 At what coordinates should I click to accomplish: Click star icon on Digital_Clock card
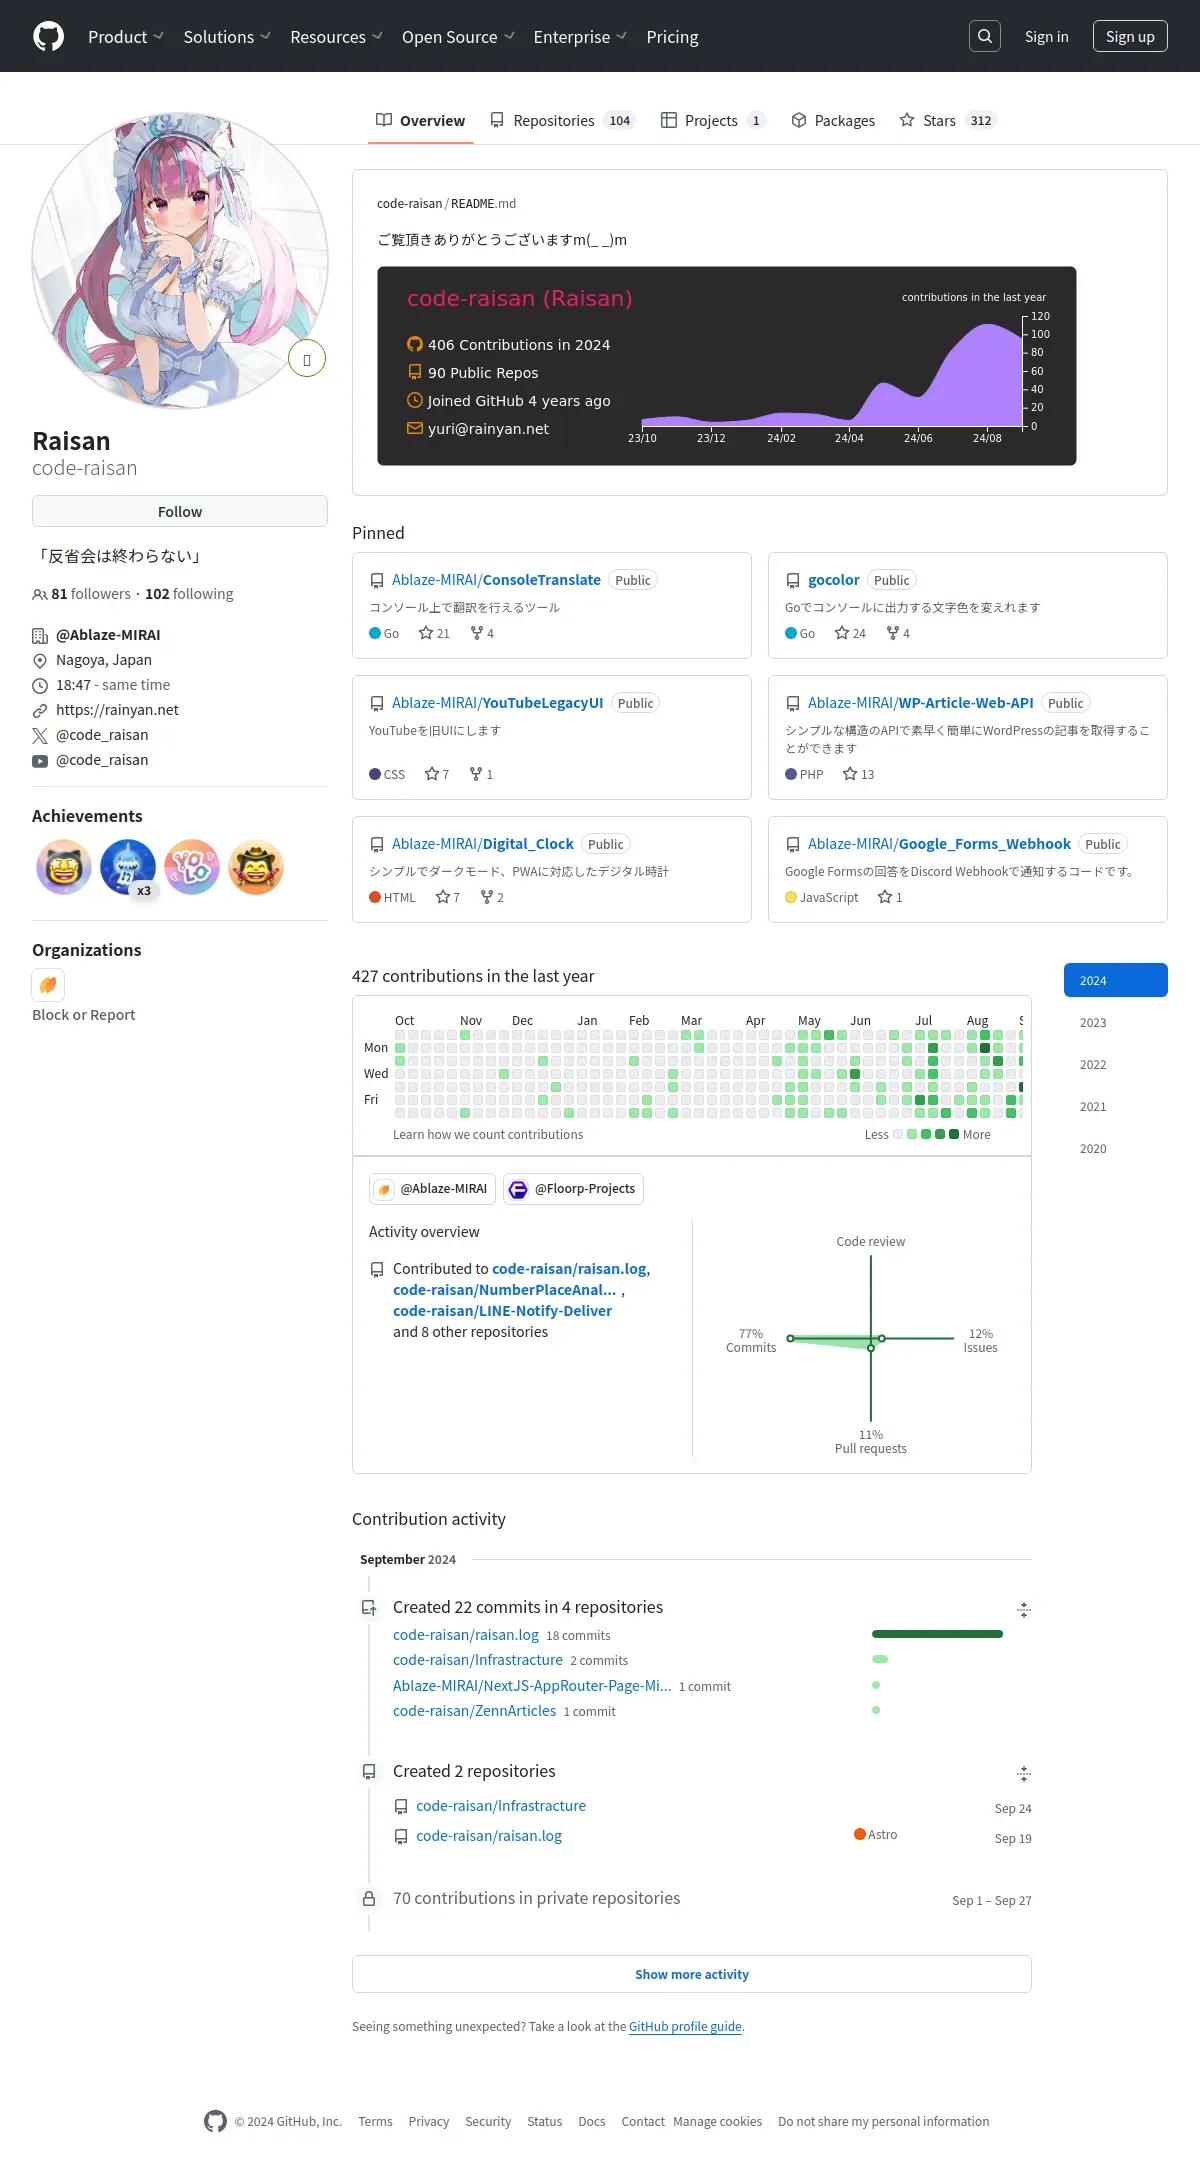pyautogui.click(x=443, y=897)
